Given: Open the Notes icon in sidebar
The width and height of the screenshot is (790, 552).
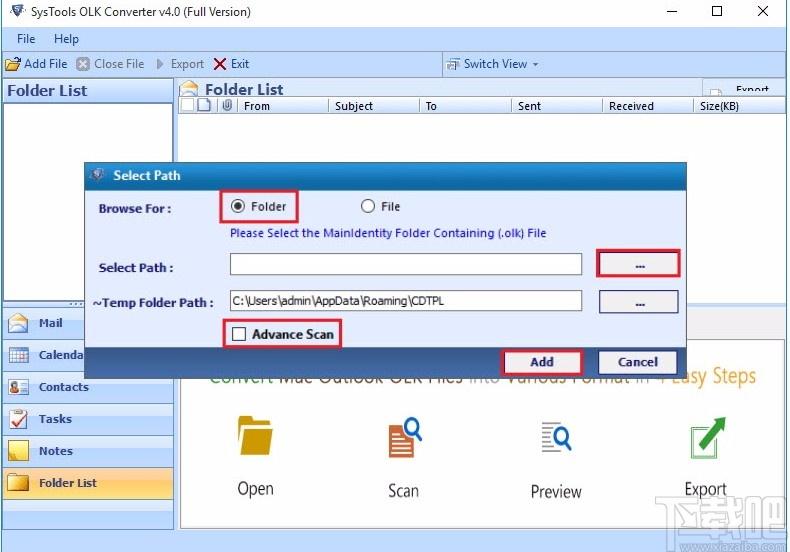Looking at the screenshot, I should tap(19, 451).
